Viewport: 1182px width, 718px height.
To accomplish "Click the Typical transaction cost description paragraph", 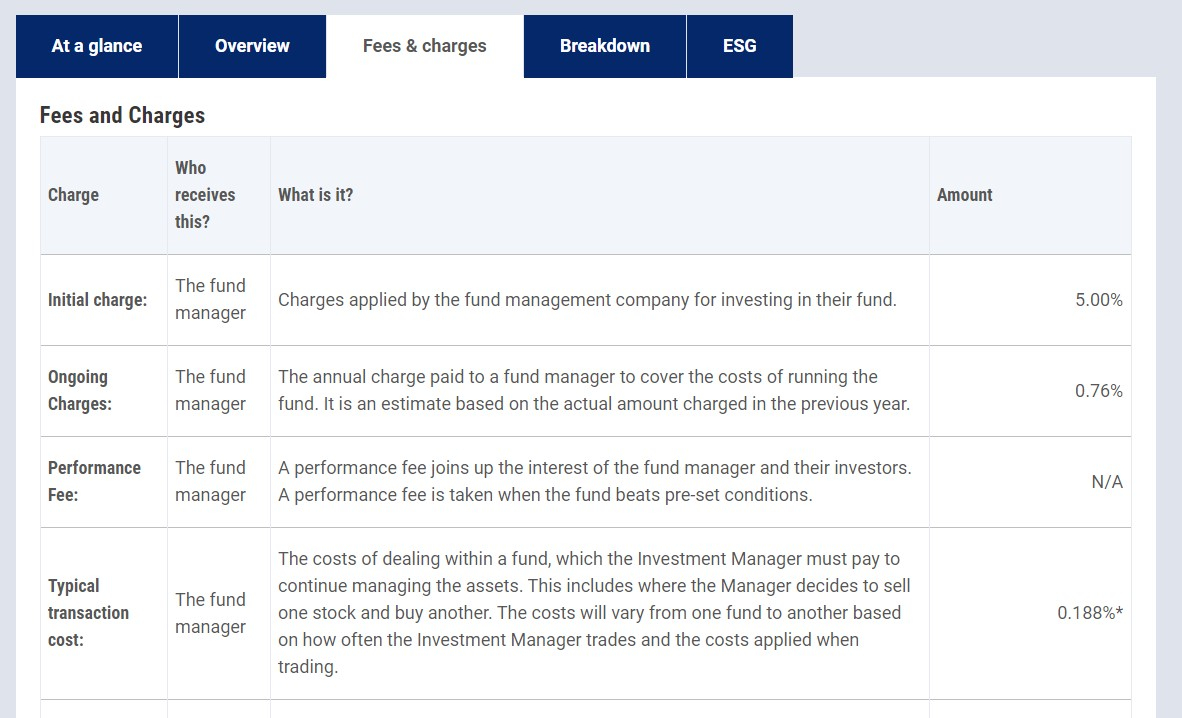I will [x=594, y=612].
